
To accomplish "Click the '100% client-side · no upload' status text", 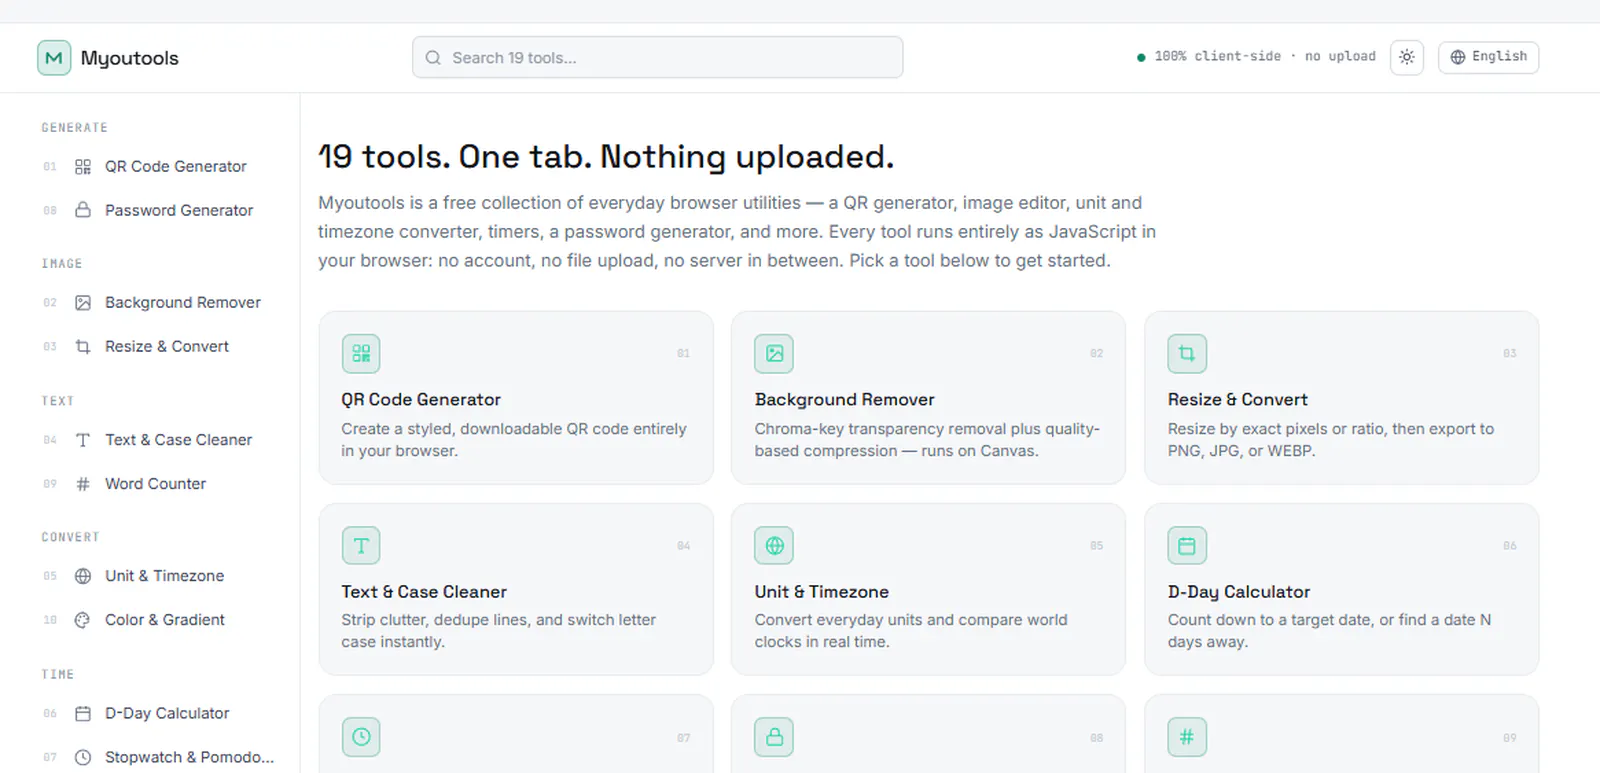I will (1265, 57).
